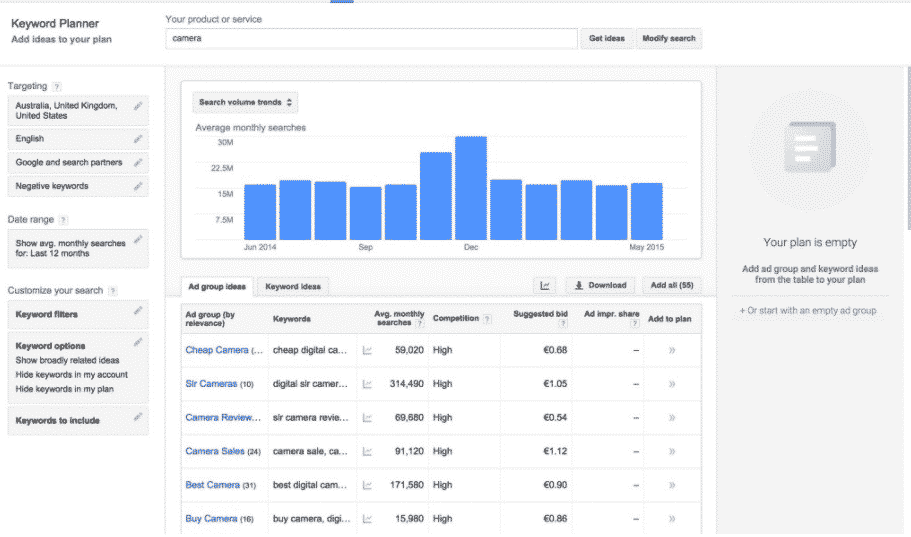Screen dimensions: 911x537
Task: Open the Camera Sales ad group link
Action: point(215,452)
